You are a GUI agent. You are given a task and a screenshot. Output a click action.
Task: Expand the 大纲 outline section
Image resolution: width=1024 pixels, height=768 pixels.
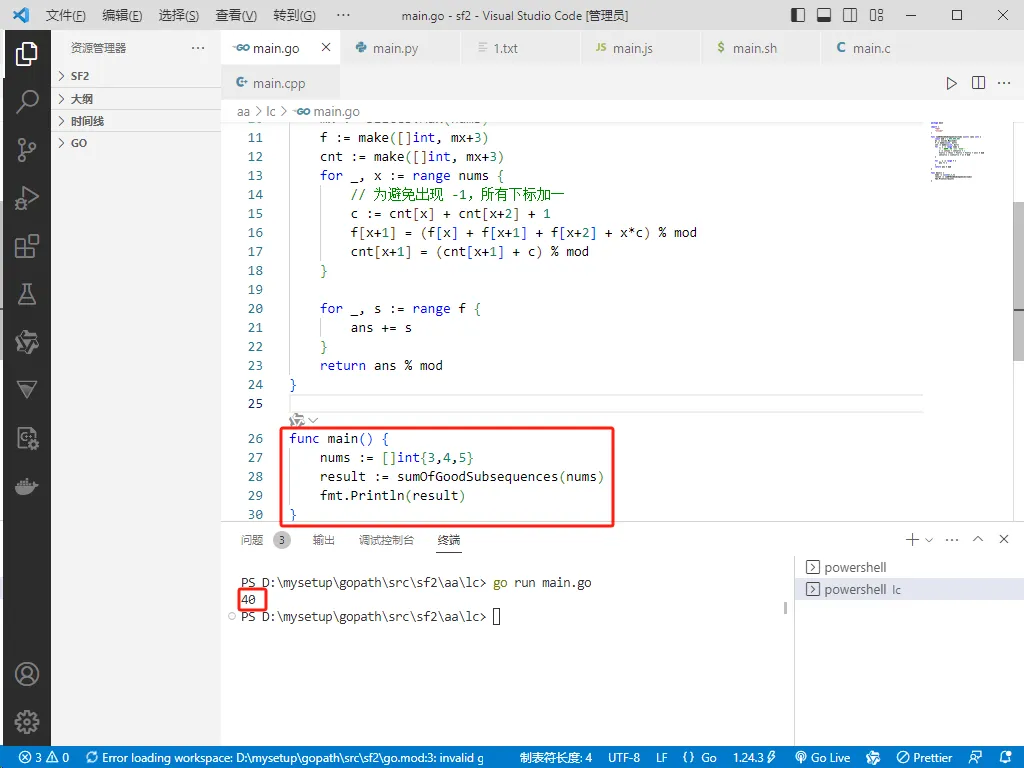tap(136, 99)
